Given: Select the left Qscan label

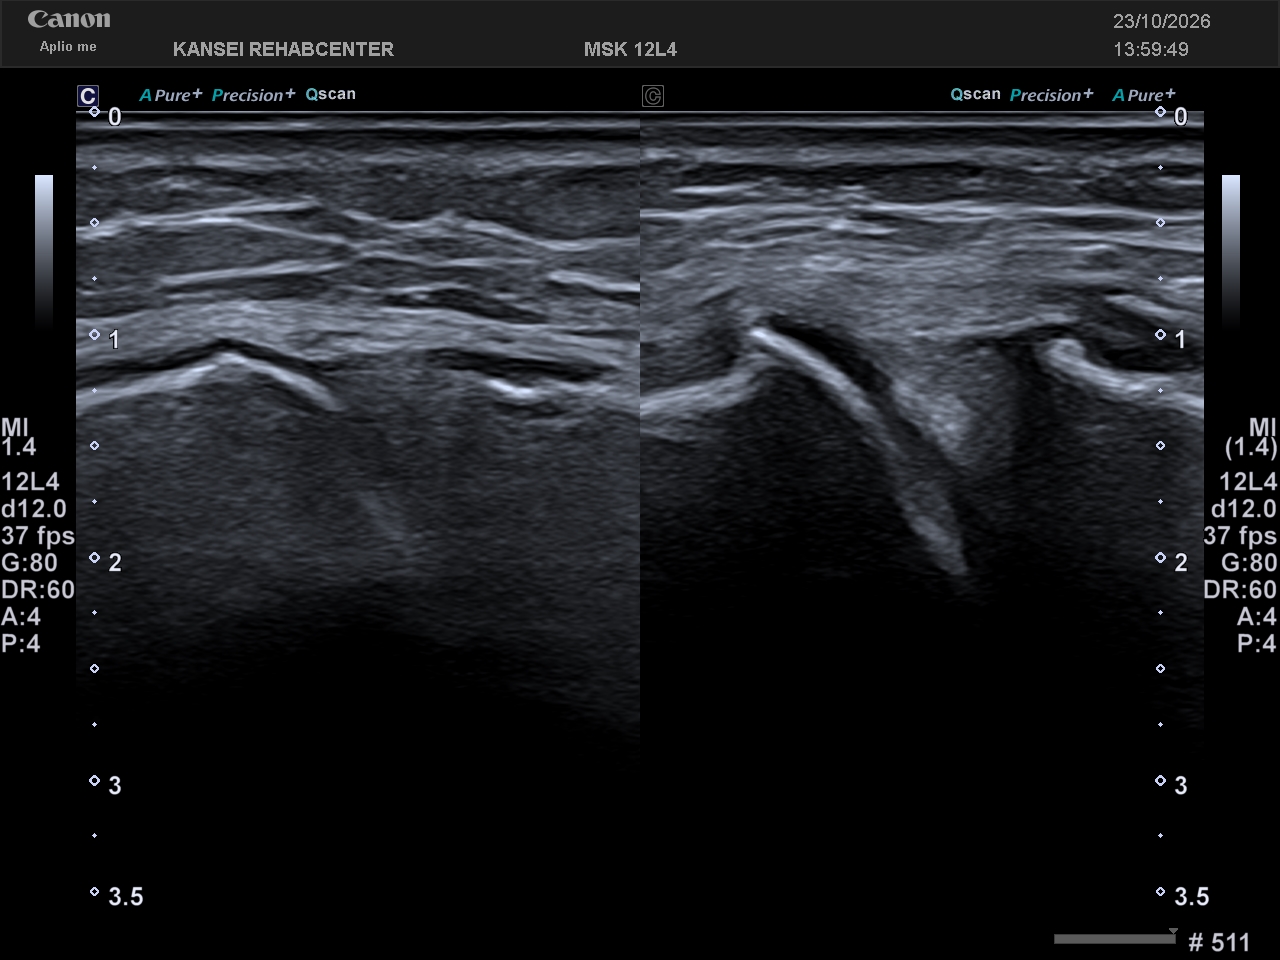Looking at the screenshot, I should click(x=331, y=94).
